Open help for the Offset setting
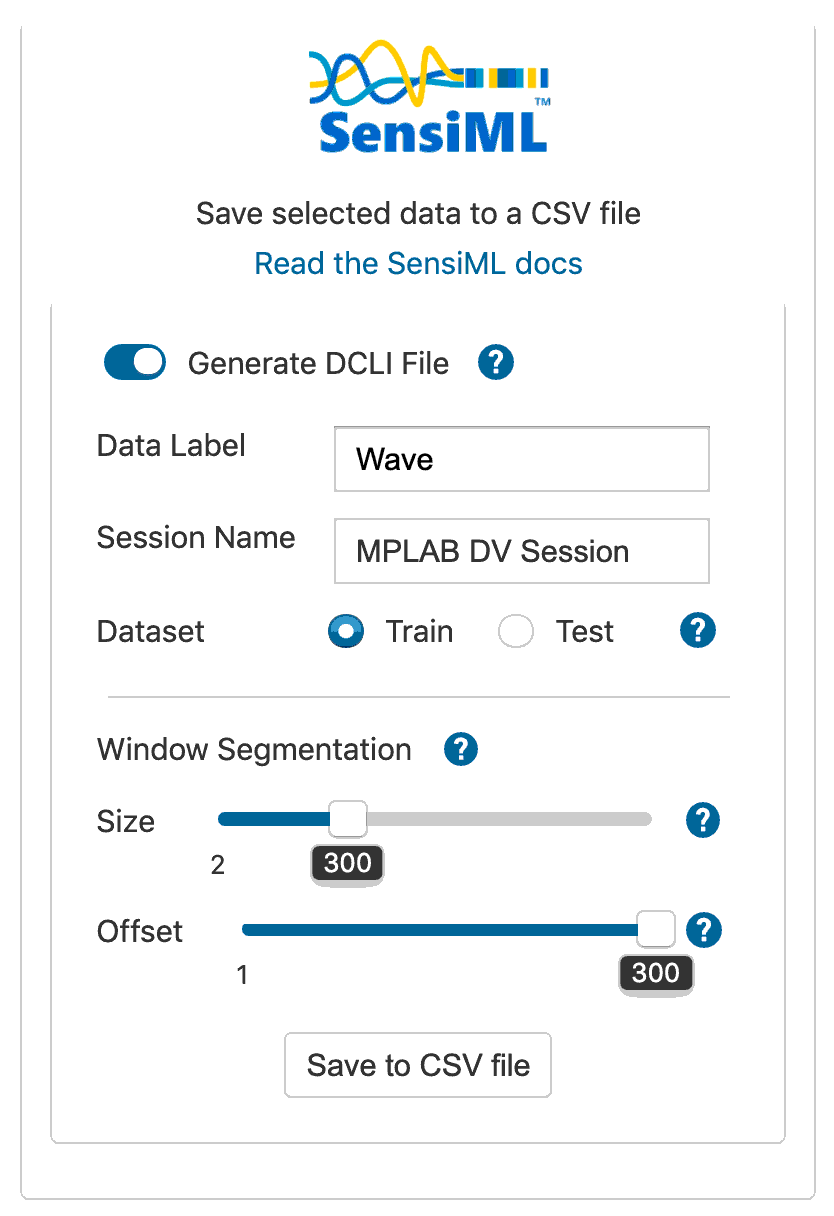 point(703,930)
